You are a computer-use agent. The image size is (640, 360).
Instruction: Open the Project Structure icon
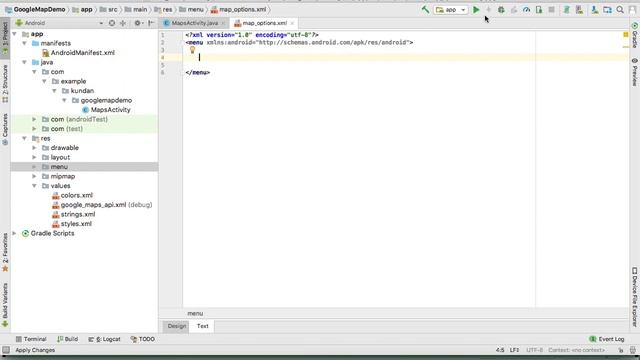(x=607, y=9)
